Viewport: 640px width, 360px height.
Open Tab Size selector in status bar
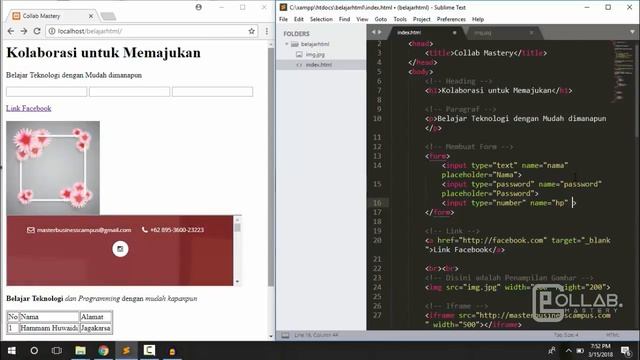pos(566,335)
